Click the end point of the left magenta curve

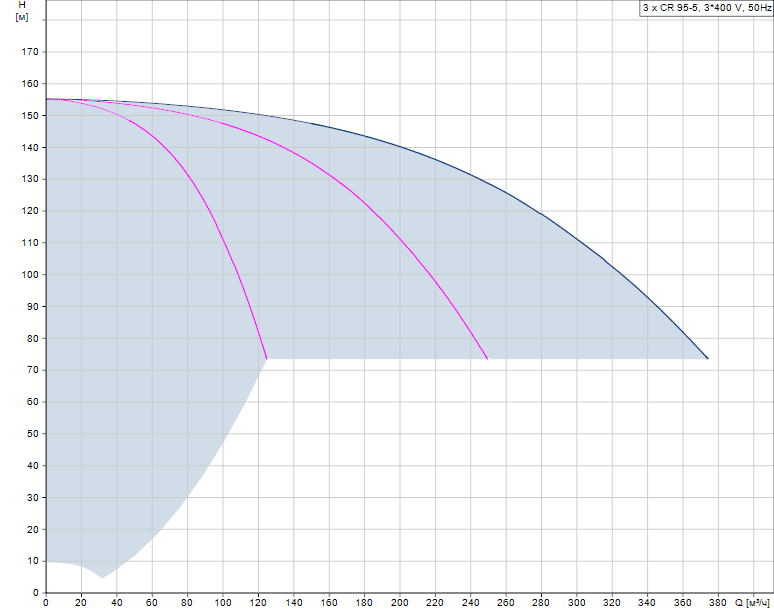[x=267, y=358]
